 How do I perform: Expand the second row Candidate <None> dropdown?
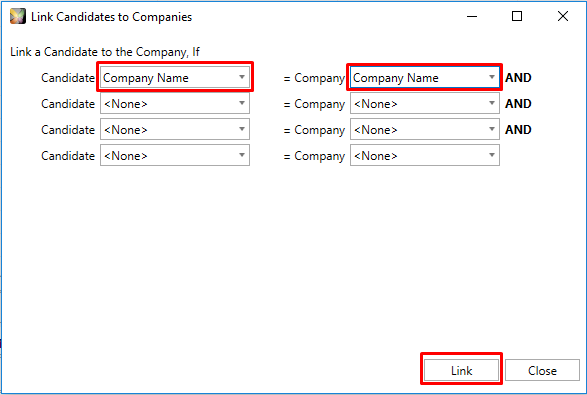(175, 103)
